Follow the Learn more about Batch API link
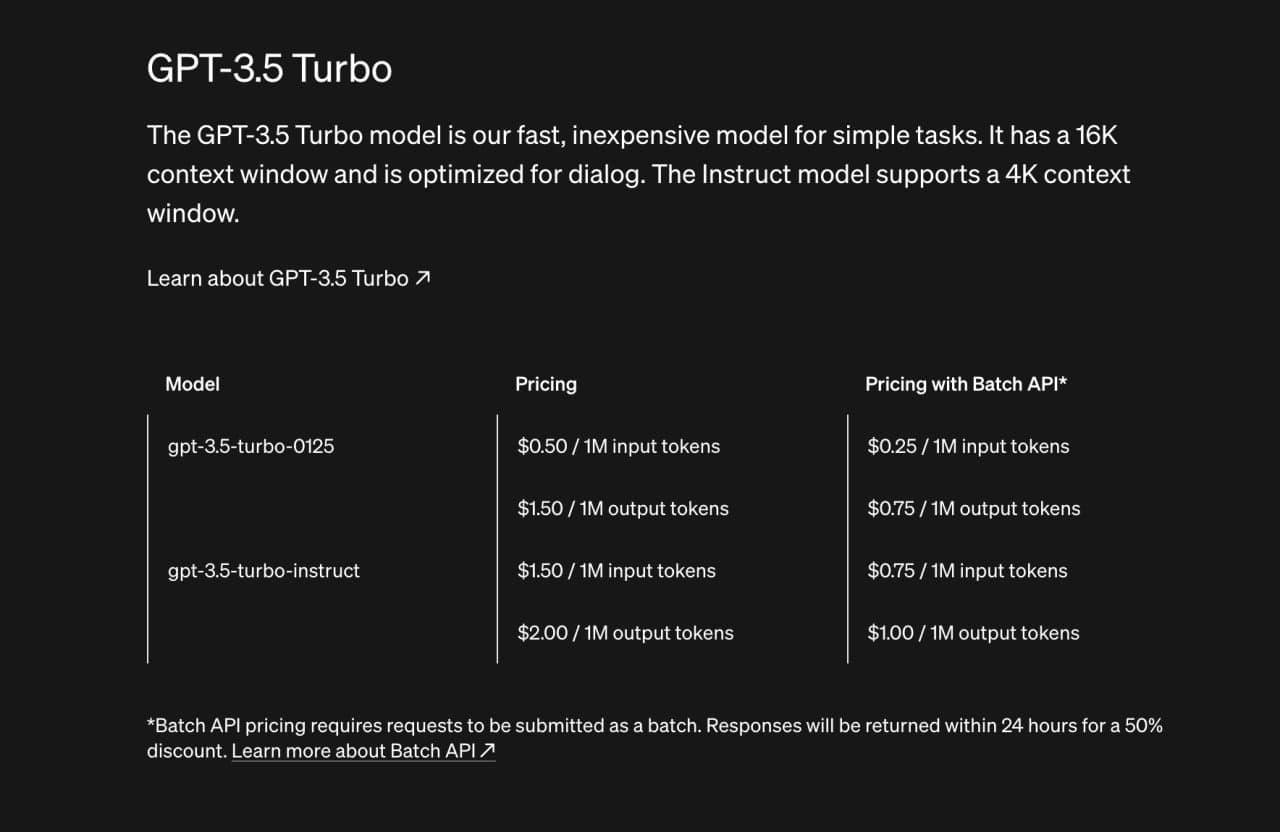The image size is (1280, 832). (x=353, y=750)
